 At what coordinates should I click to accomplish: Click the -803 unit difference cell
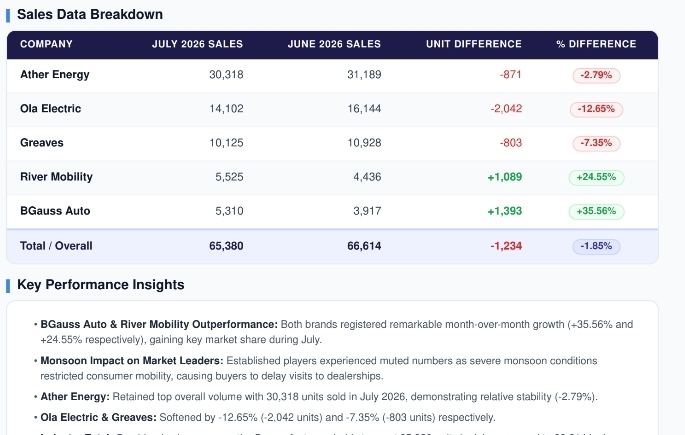tap(510, 143)
